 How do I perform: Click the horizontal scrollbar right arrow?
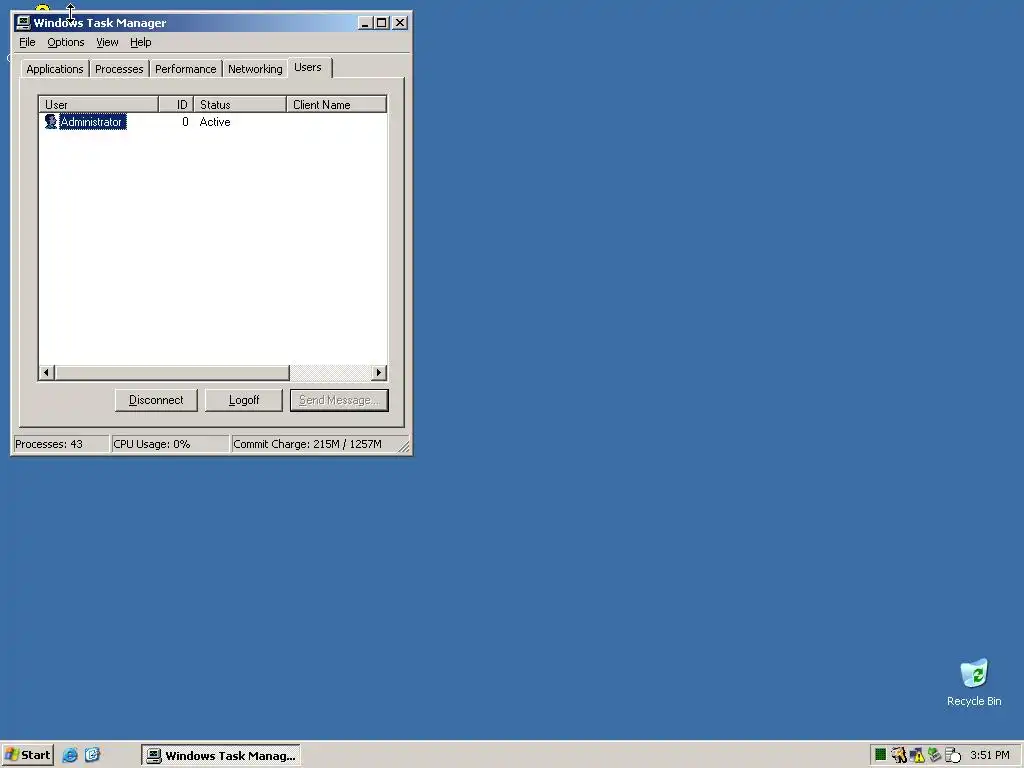379,373
